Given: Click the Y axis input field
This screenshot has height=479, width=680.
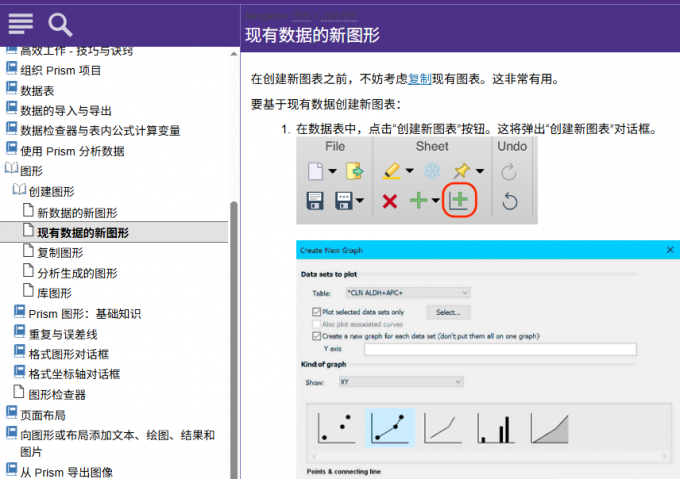Looking at the screenshot, I should coord(500,349).
